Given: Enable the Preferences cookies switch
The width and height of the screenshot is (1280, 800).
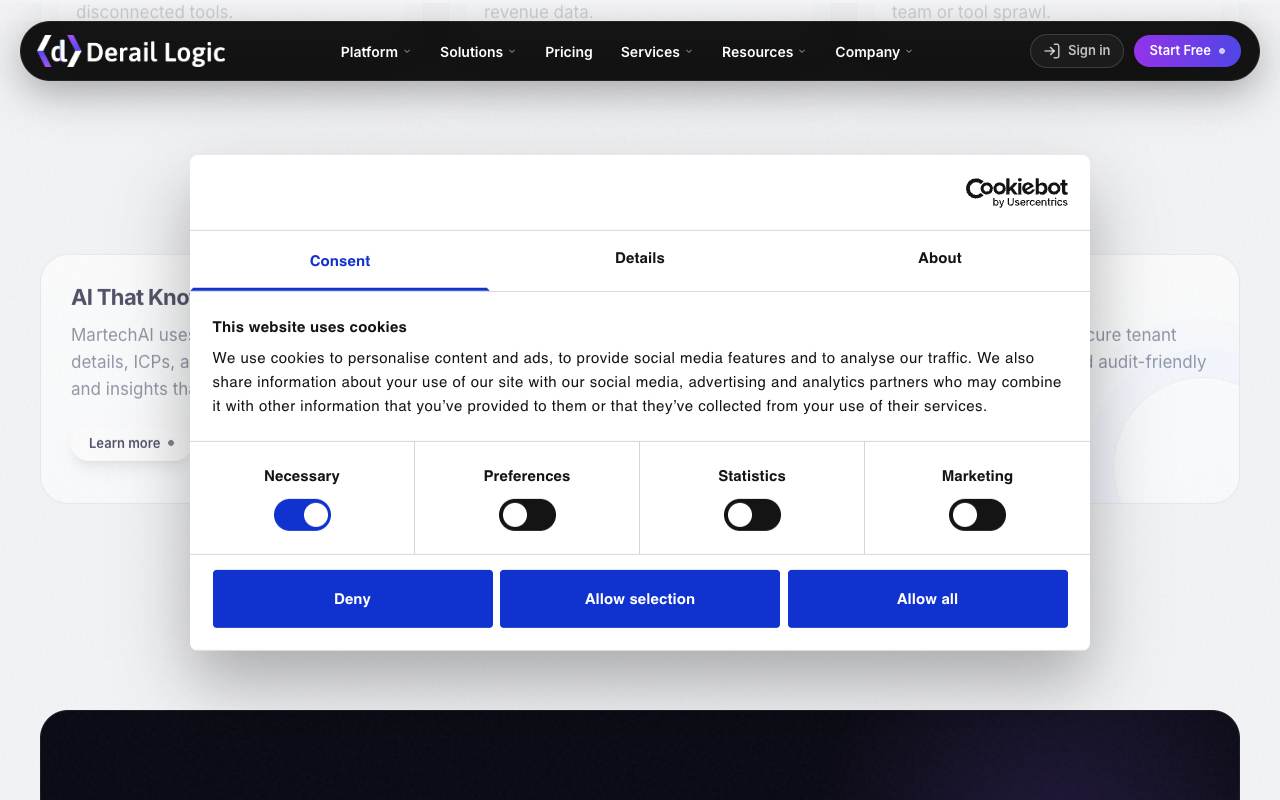Looking at the screenshot, I should point(527,515).
